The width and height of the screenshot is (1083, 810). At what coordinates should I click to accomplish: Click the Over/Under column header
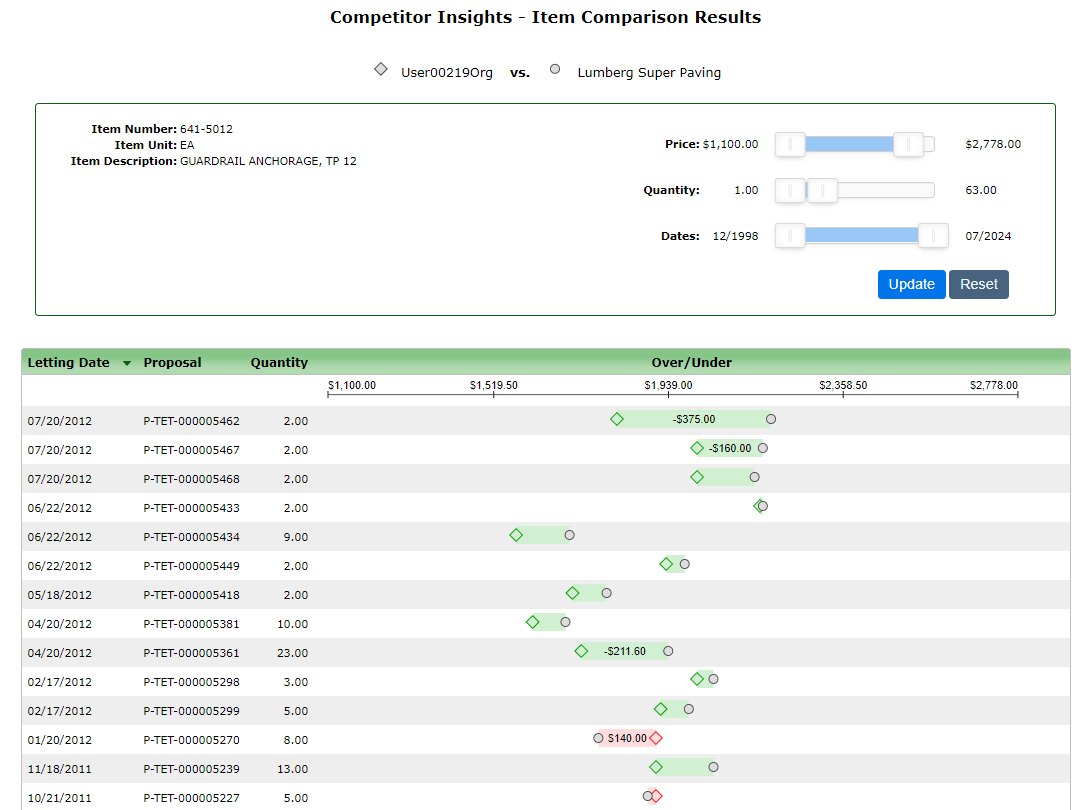691,363
